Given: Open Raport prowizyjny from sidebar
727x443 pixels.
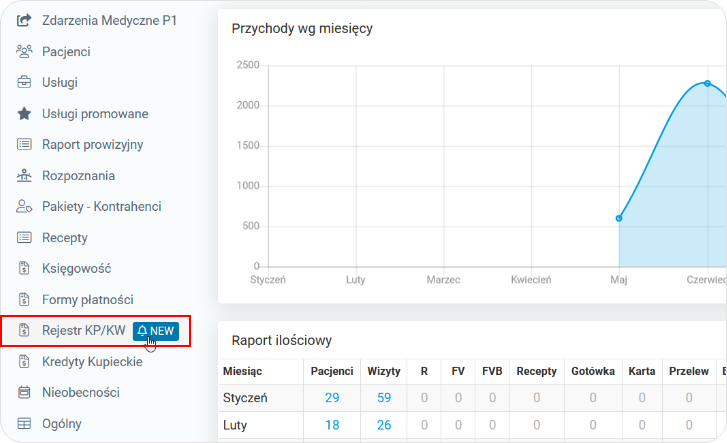Looking at the screenshot, I should tap(92, 144).
